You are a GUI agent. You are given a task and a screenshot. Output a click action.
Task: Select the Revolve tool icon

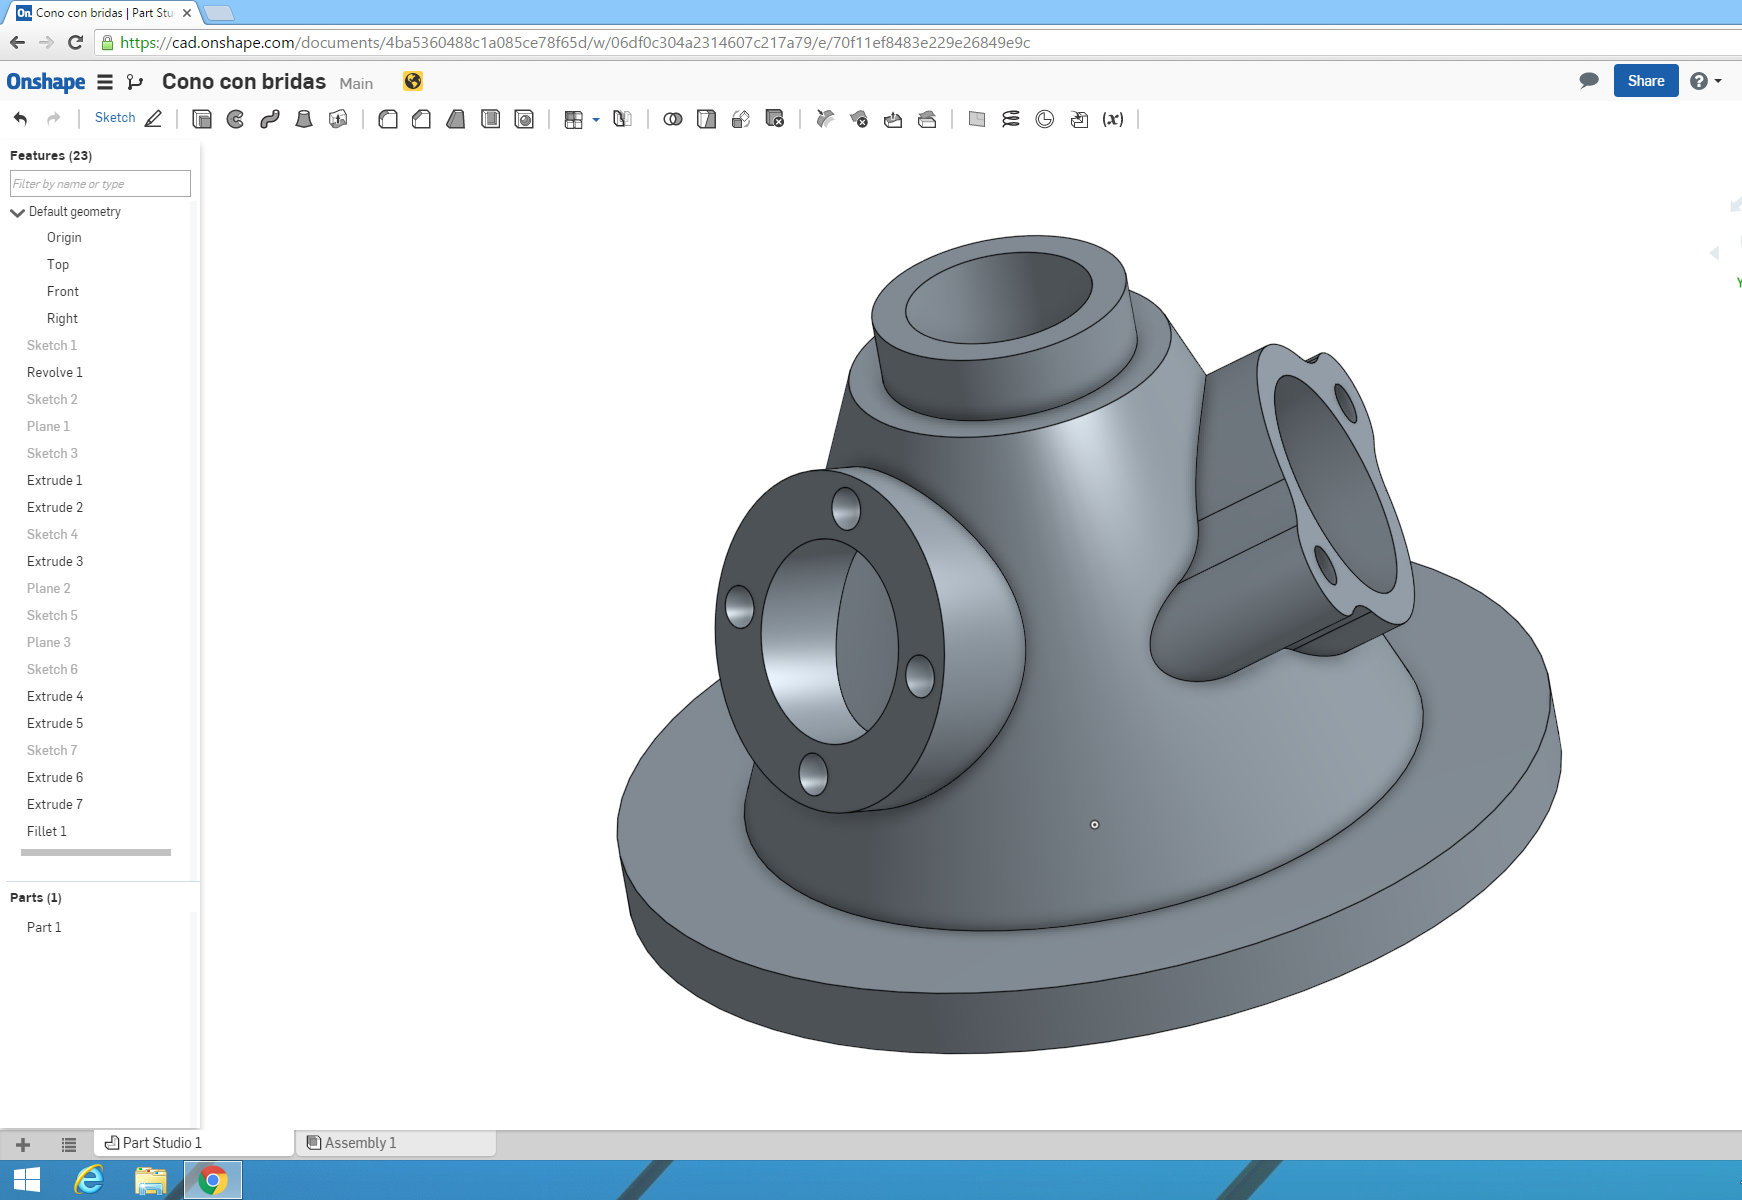(x=236, y=119)
